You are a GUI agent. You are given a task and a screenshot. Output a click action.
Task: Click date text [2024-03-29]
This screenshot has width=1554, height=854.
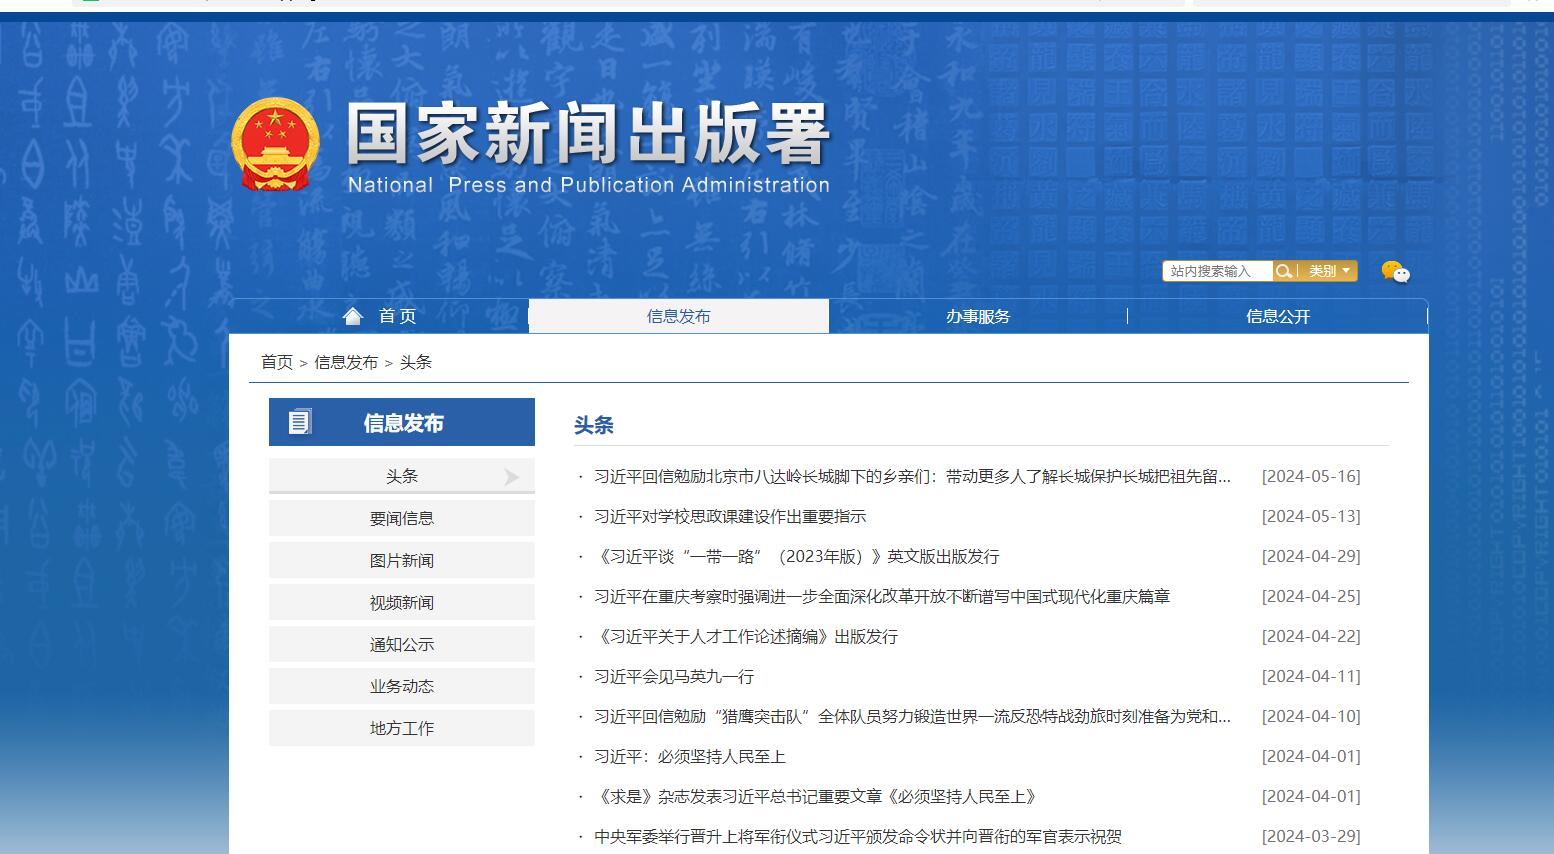(1311, 836)
